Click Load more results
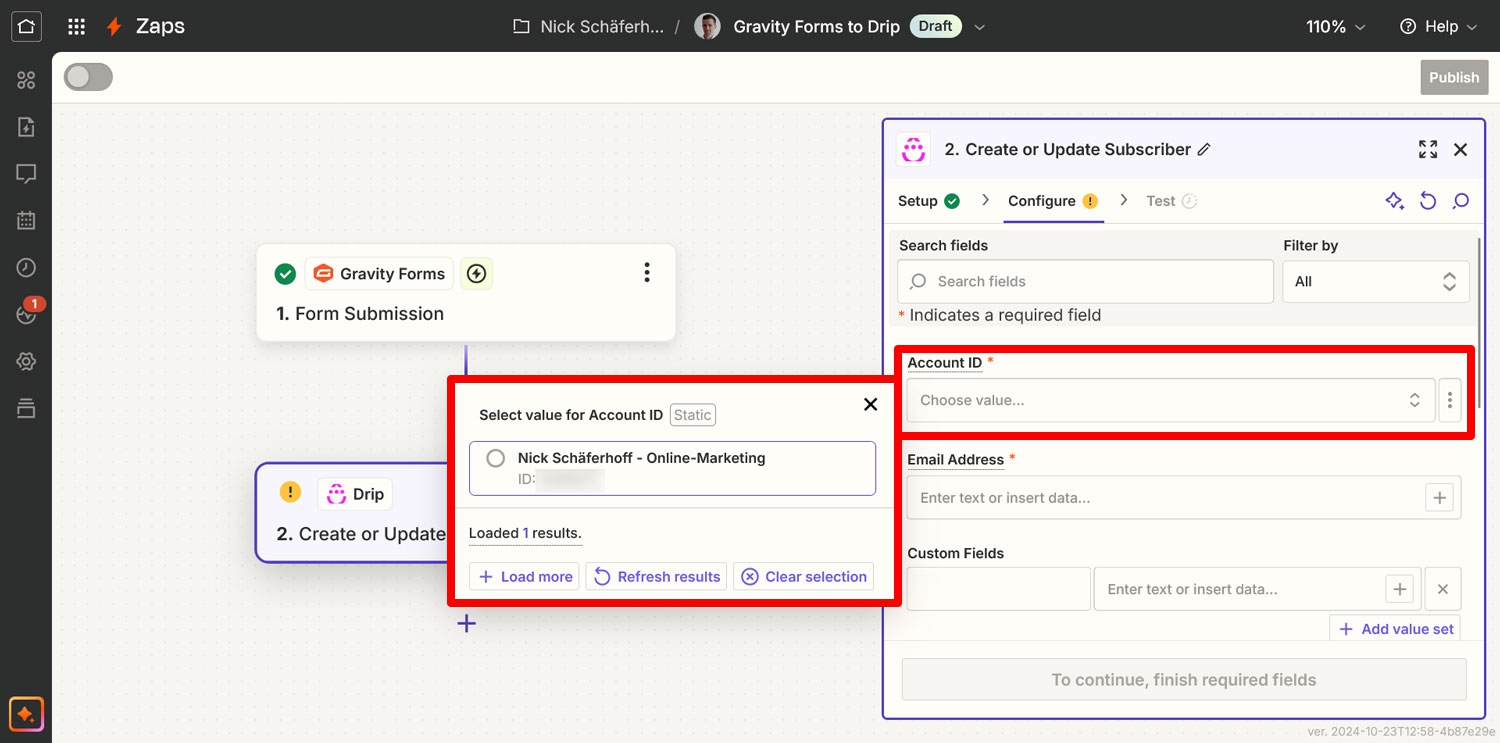Image resolution: width=1500 pixels, height=743 pixels. tap(525, 576)
